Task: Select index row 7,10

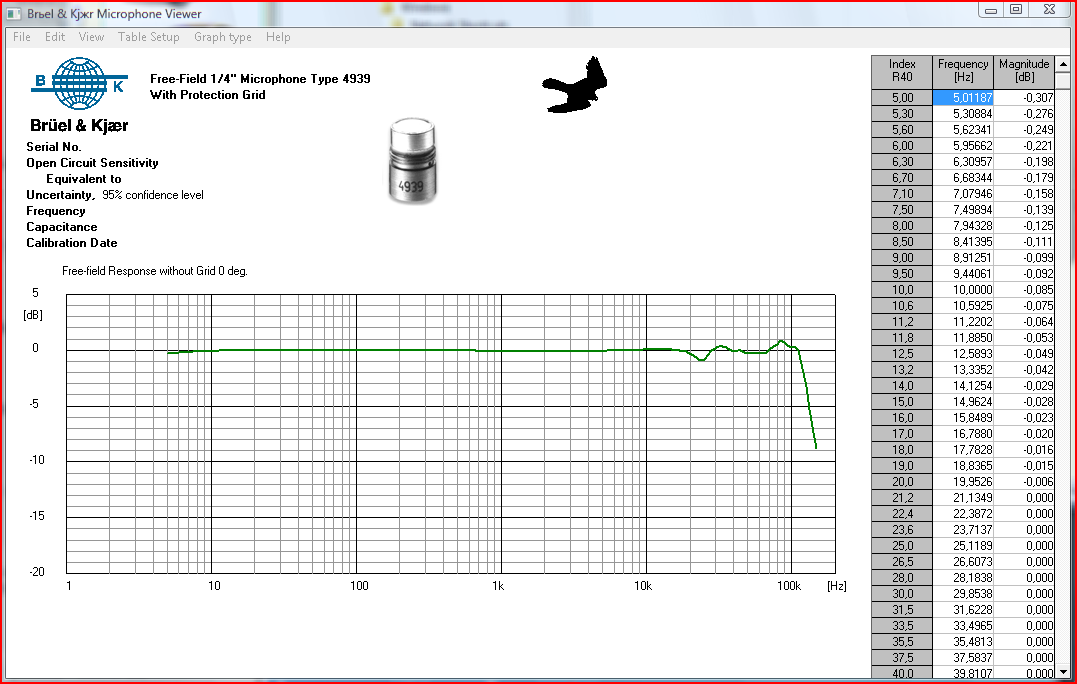Action: pos(902,194)
